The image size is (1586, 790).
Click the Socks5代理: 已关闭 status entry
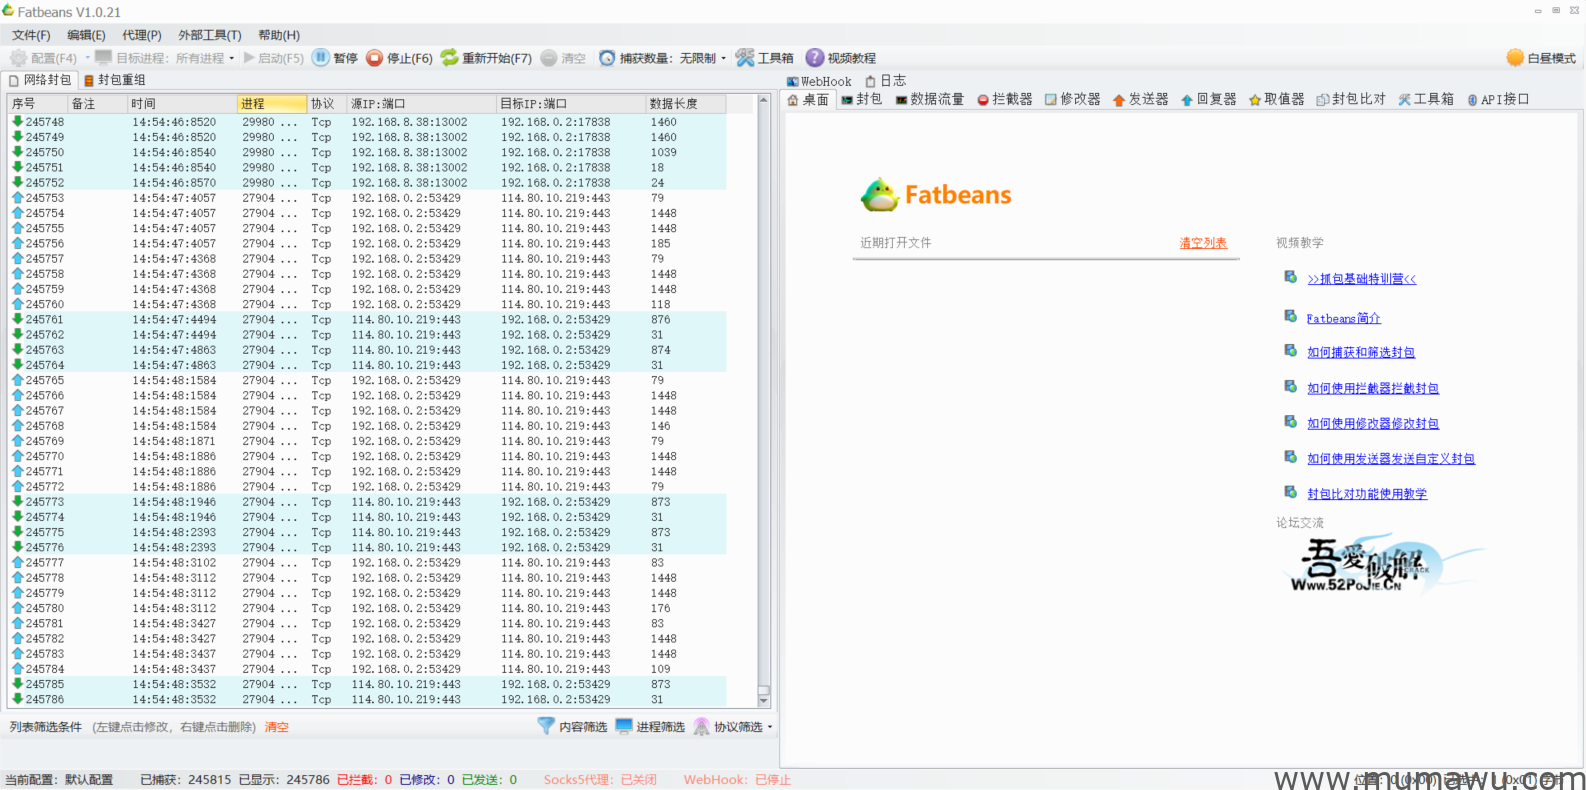pyautogui.click(x=600, y=780)
